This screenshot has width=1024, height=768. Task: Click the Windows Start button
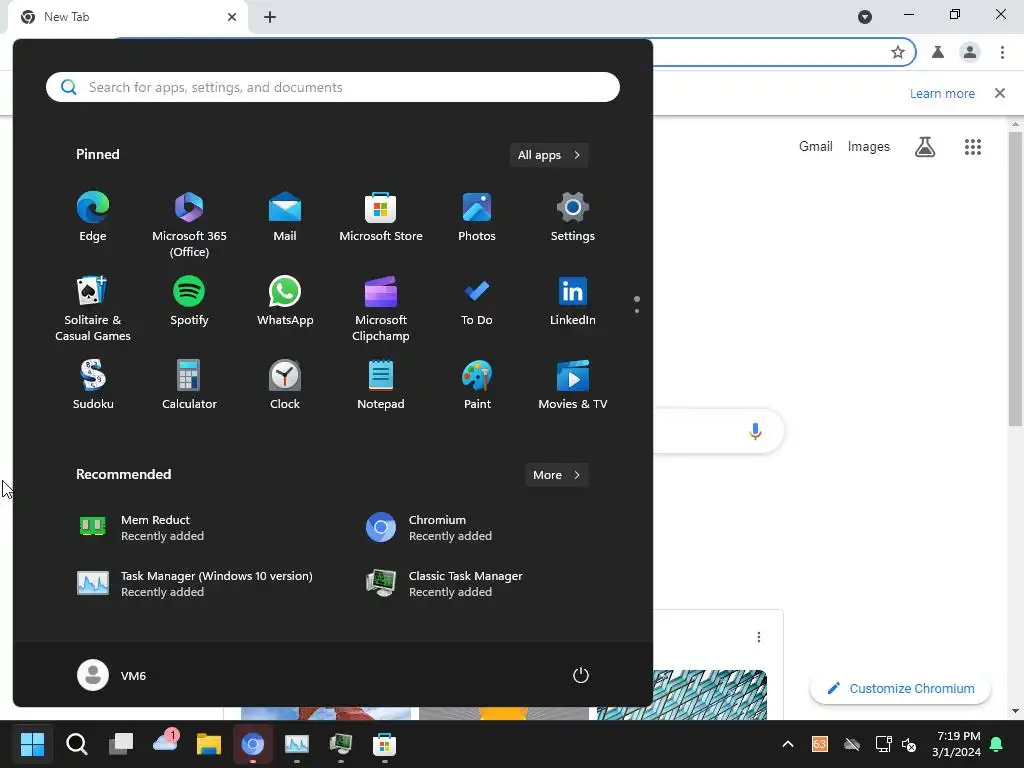(32, 744)
